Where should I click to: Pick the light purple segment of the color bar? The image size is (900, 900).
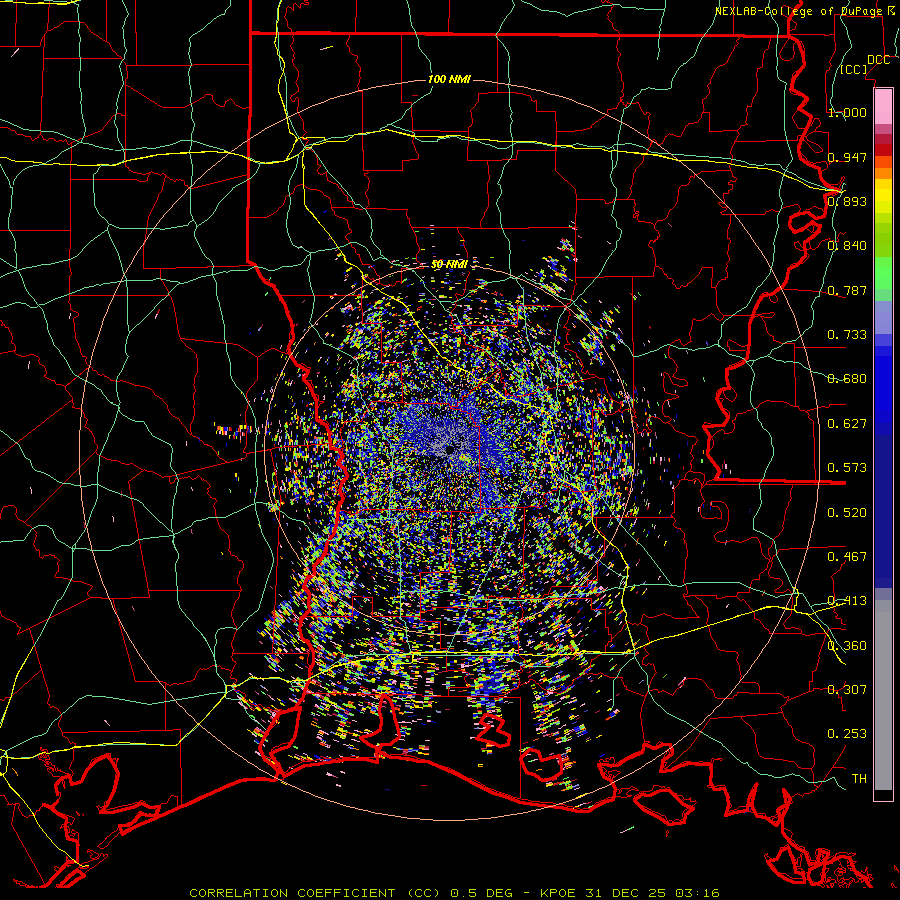883,317
